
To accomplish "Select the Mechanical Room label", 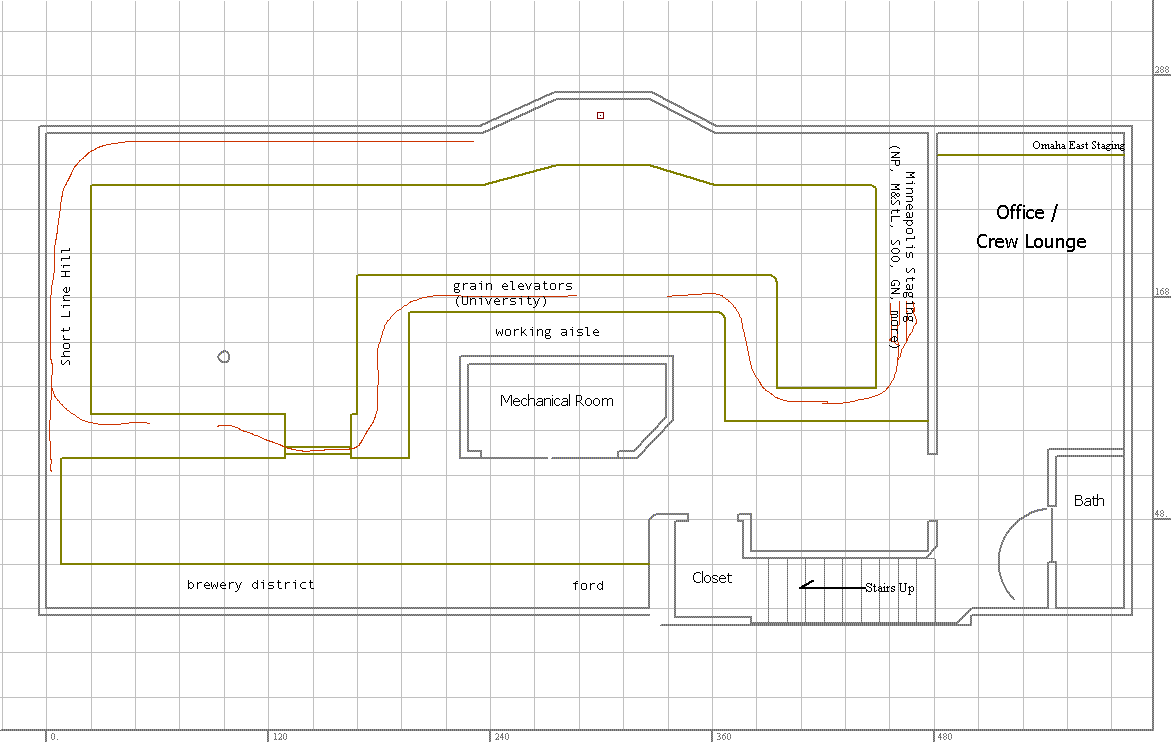I will [557, 400].
